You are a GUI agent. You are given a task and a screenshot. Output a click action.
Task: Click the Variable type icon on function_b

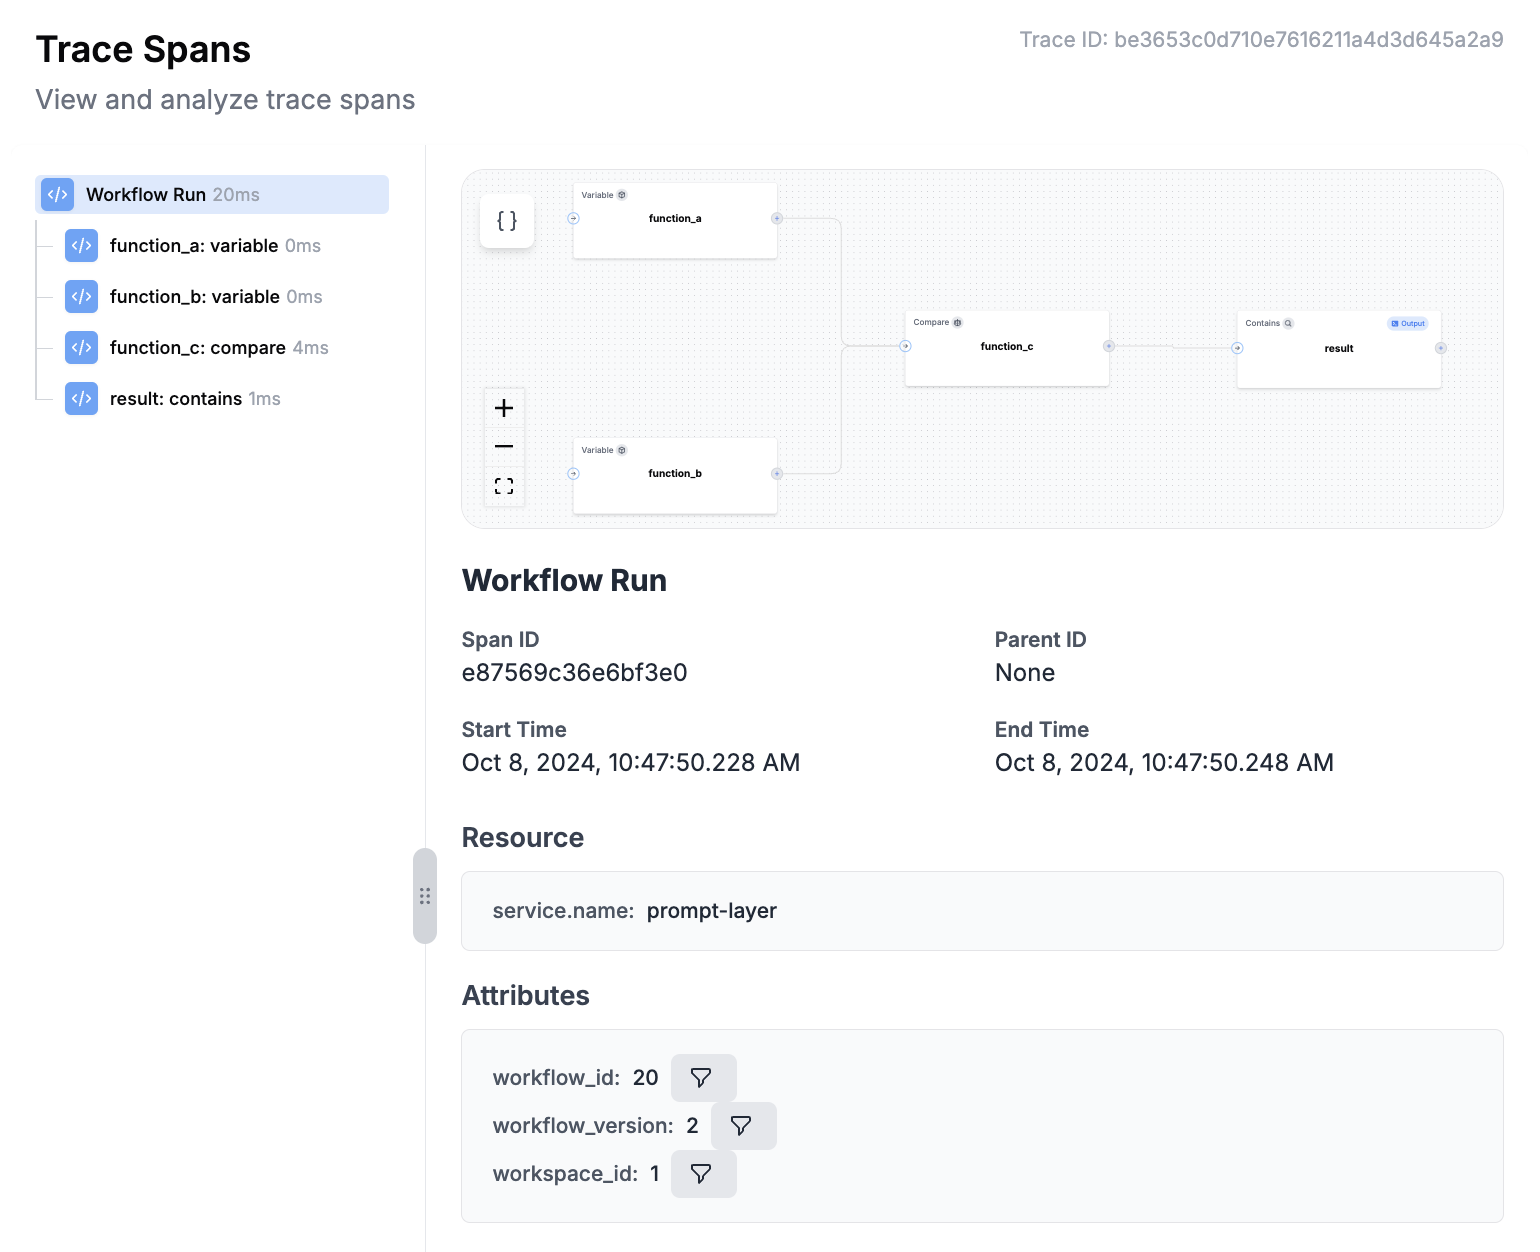click(x=622, y=450)
